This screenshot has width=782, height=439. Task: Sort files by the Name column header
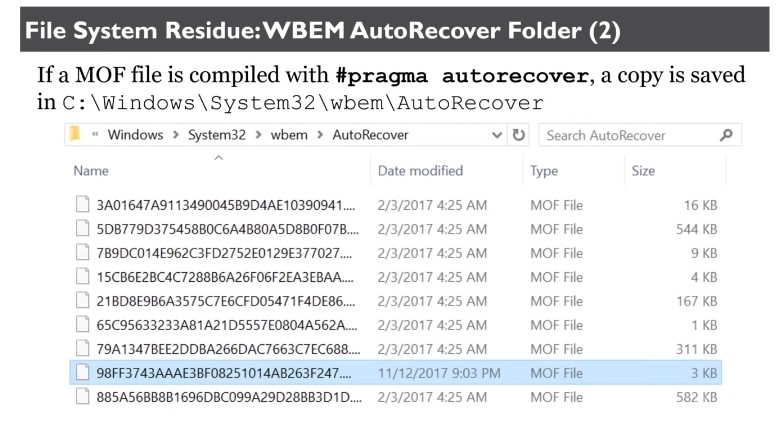pyautogui.click(x=91, y=171)
